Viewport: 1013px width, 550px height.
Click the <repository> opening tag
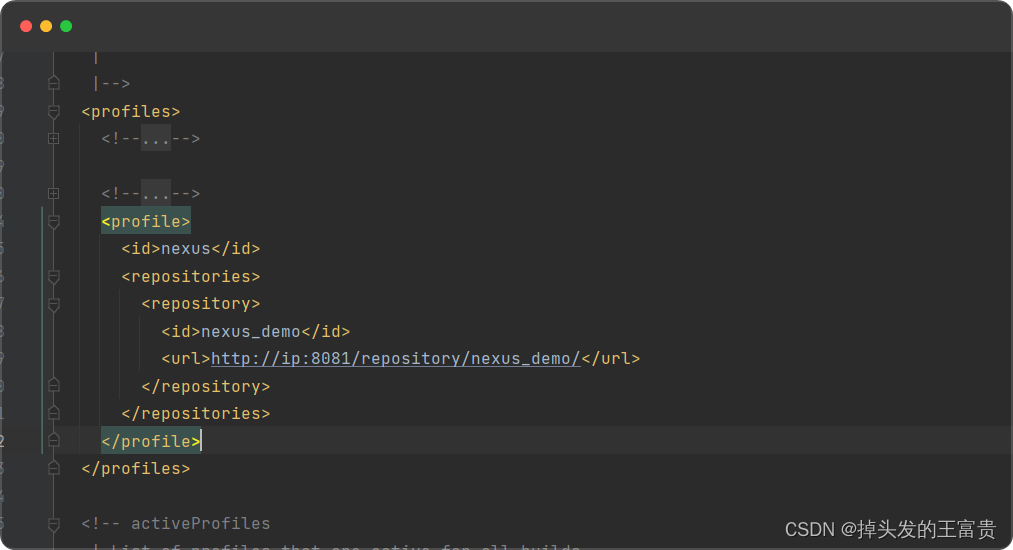click(201, 304)
